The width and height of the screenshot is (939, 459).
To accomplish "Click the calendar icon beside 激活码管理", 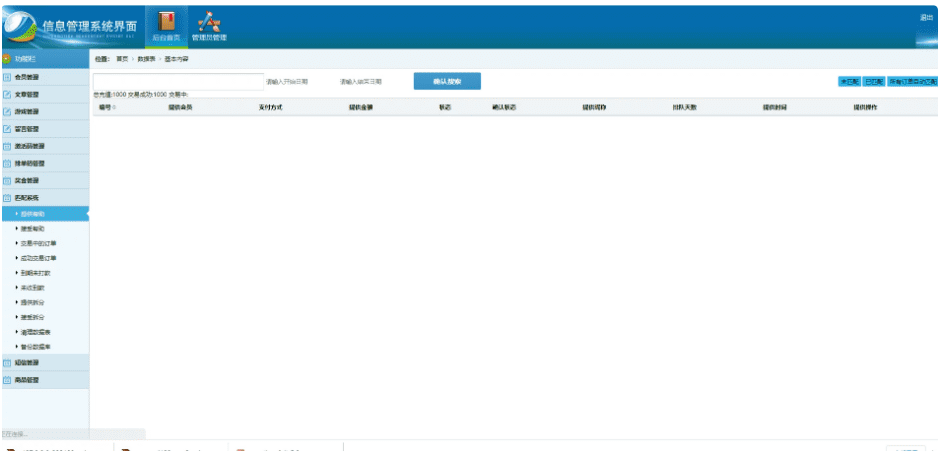I will tap(7, 146).
